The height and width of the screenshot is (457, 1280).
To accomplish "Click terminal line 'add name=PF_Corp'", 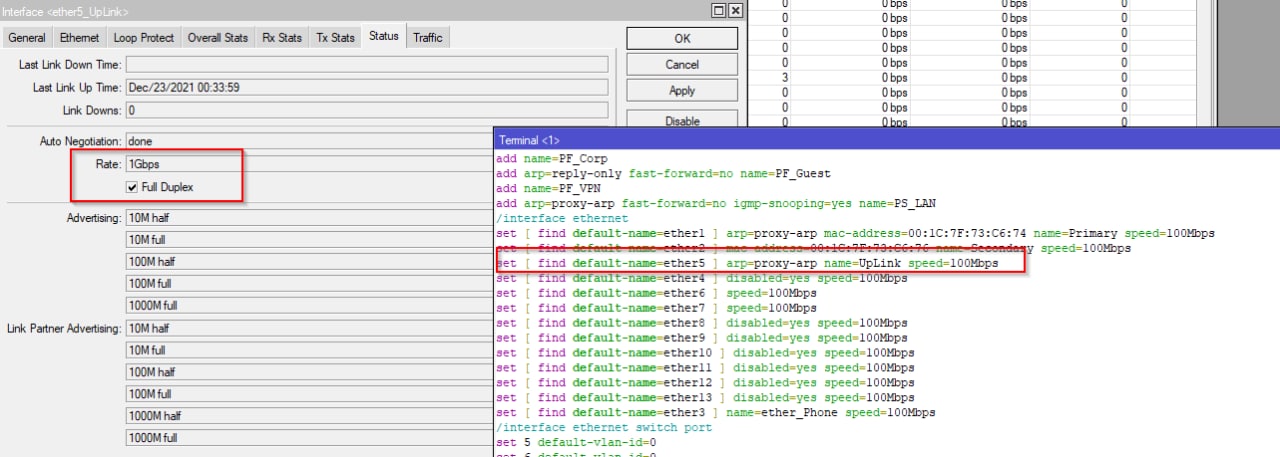I will (552, 159).
